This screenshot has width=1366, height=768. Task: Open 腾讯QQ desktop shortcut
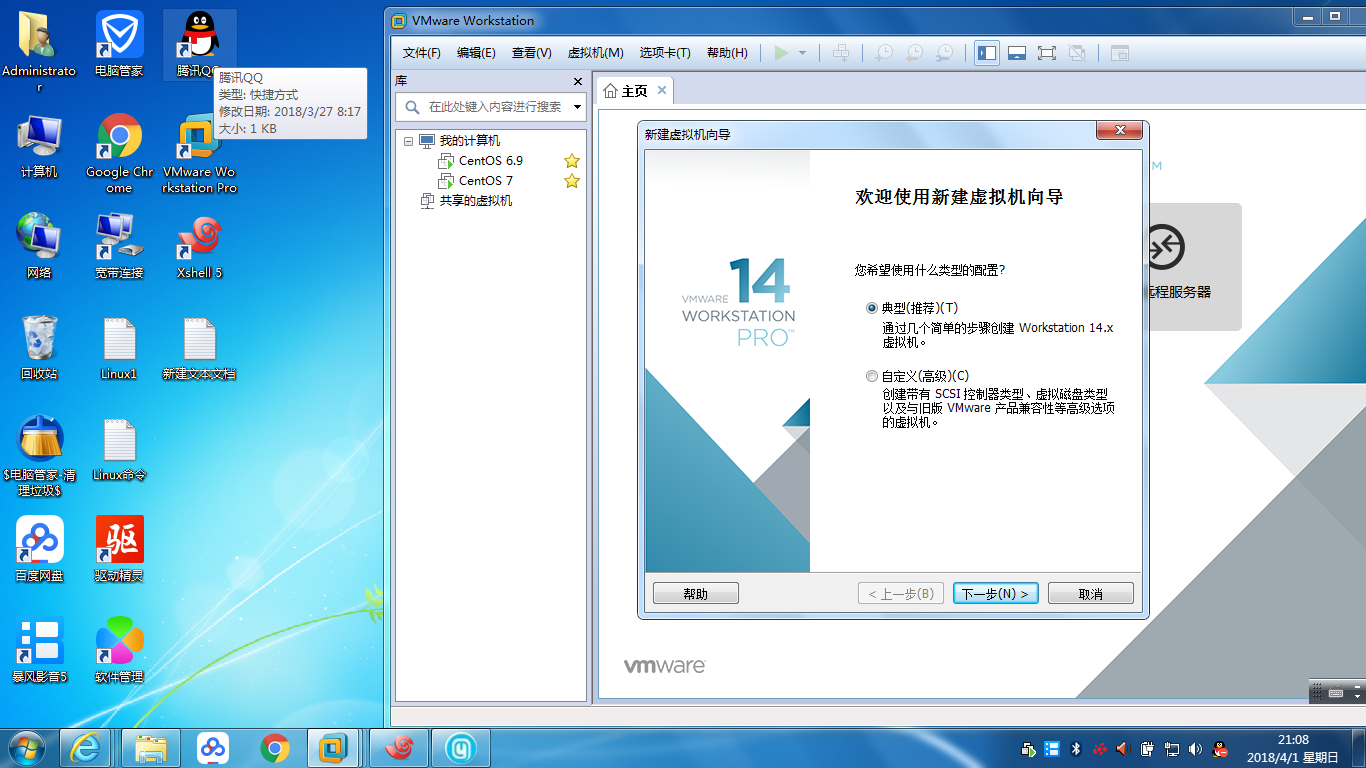[x=199, y=45]
